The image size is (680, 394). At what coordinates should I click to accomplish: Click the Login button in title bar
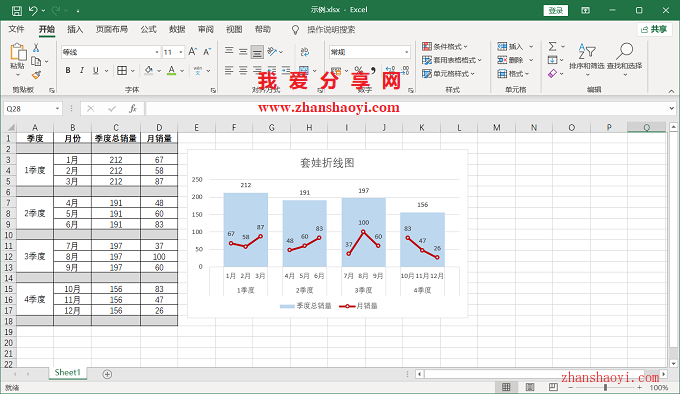point(556,10)
